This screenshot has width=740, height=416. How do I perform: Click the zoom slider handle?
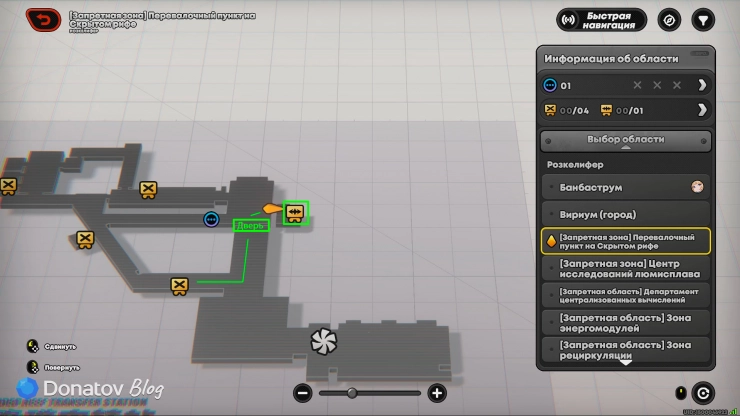(352, 393)
